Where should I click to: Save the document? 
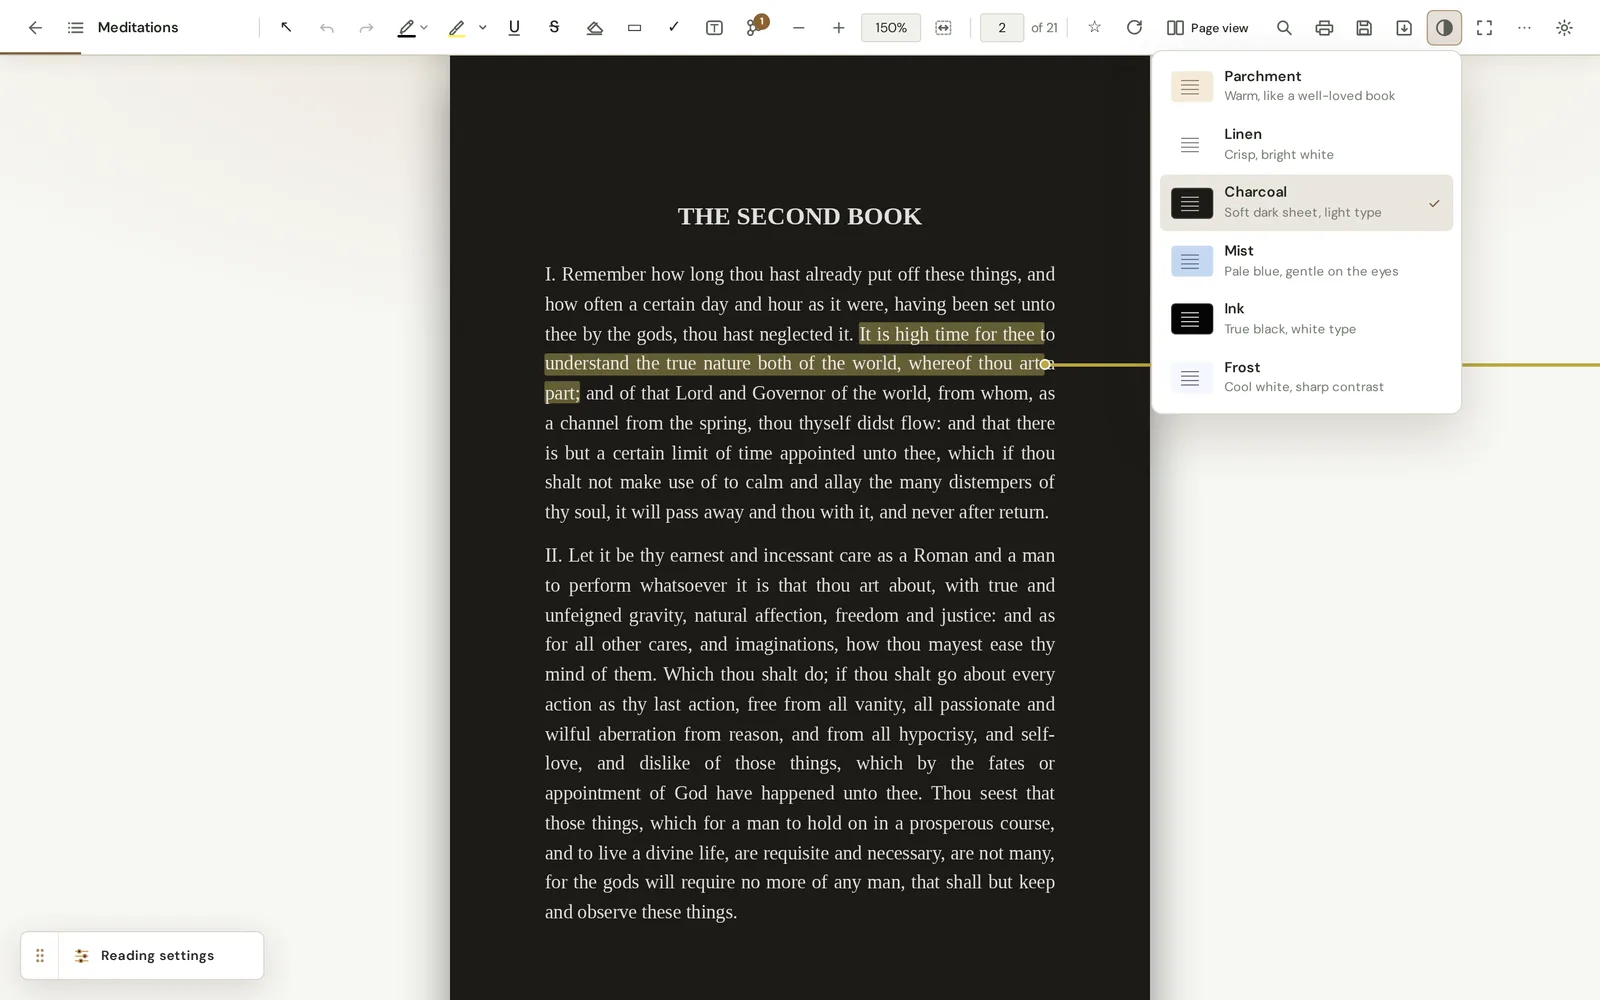1364,28
